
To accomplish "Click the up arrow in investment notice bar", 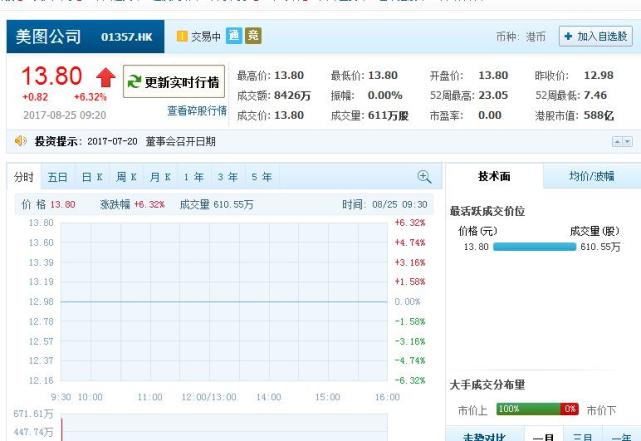I will (617, 141).
